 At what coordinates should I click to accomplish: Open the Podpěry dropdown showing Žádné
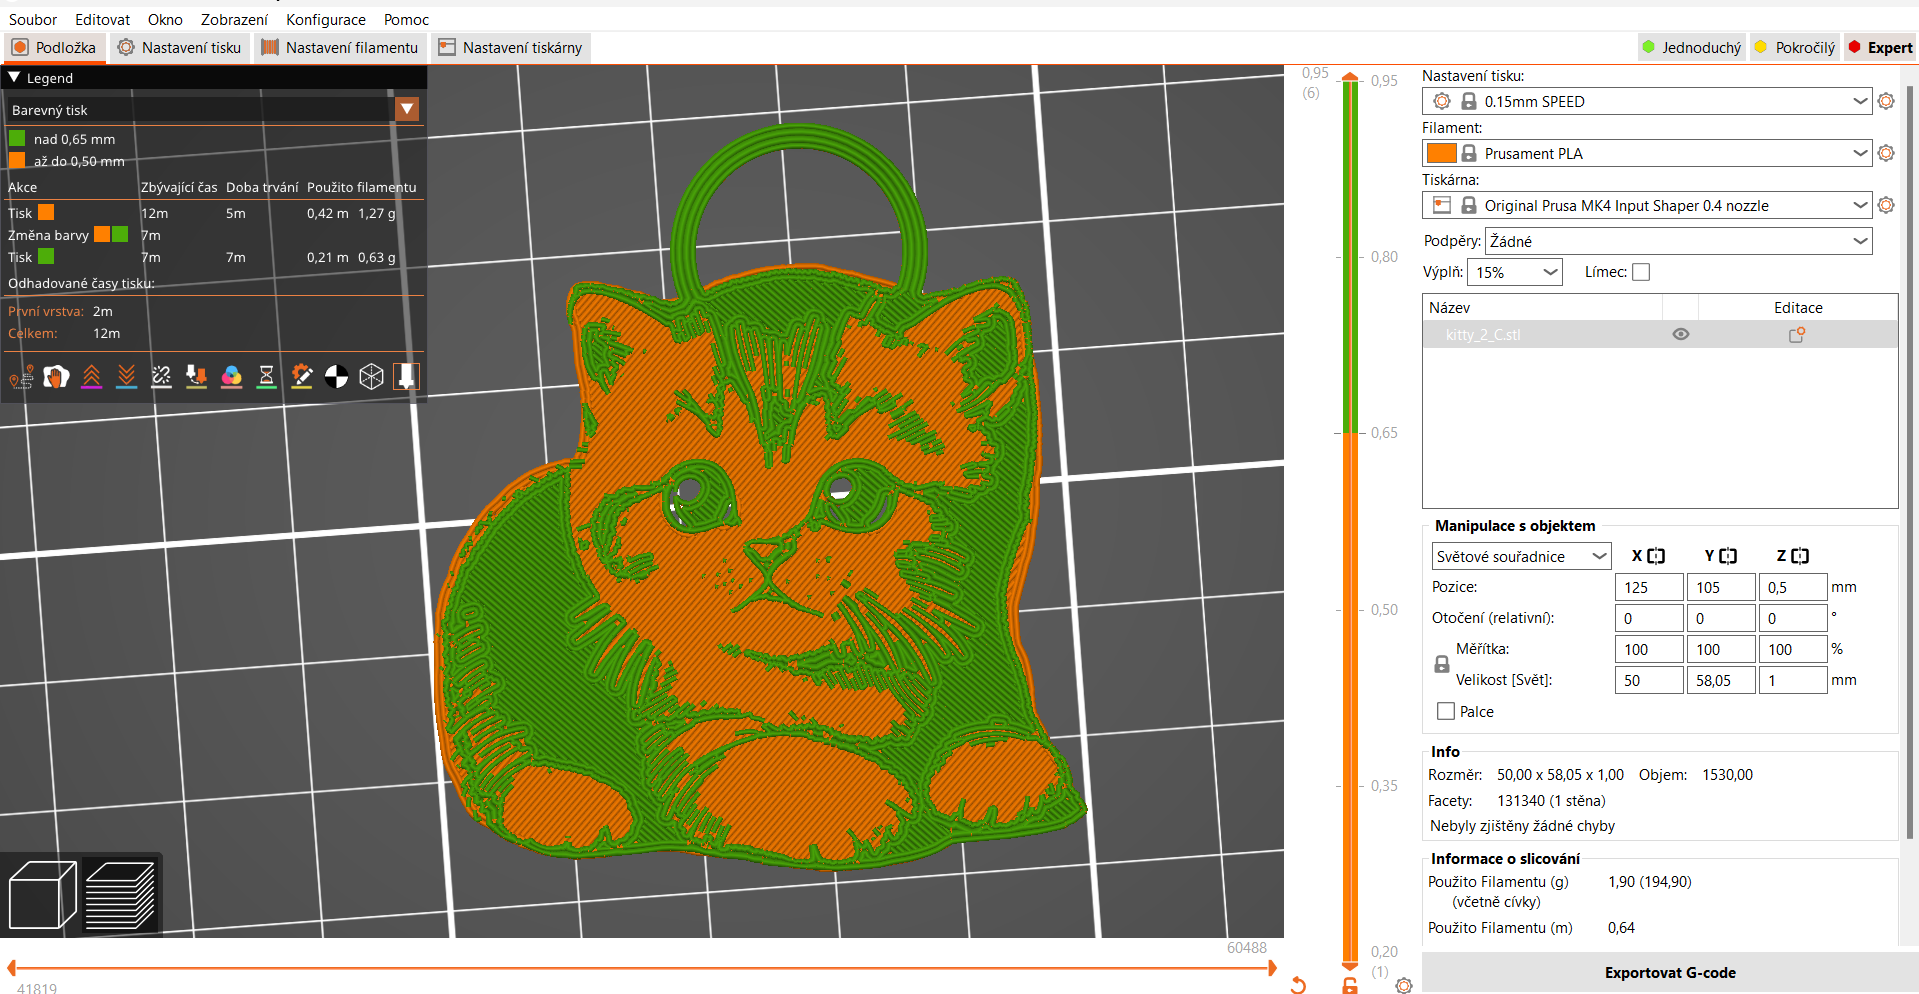[x=1679, y=241]
